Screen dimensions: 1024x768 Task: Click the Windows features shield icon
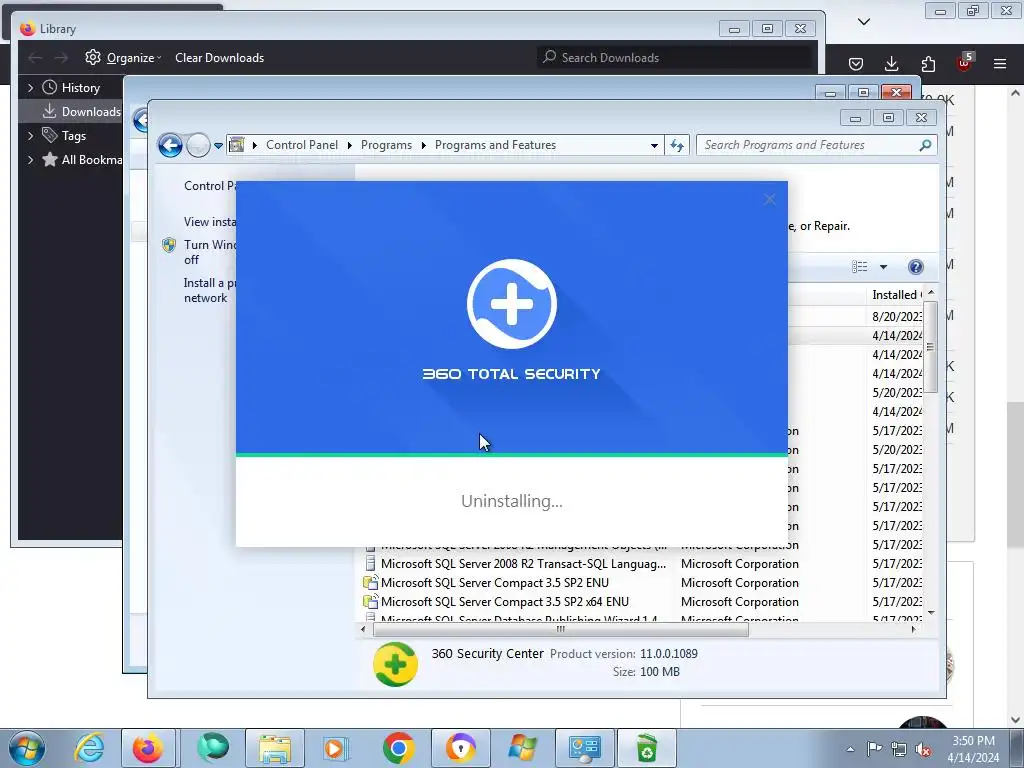click(169, 245)
